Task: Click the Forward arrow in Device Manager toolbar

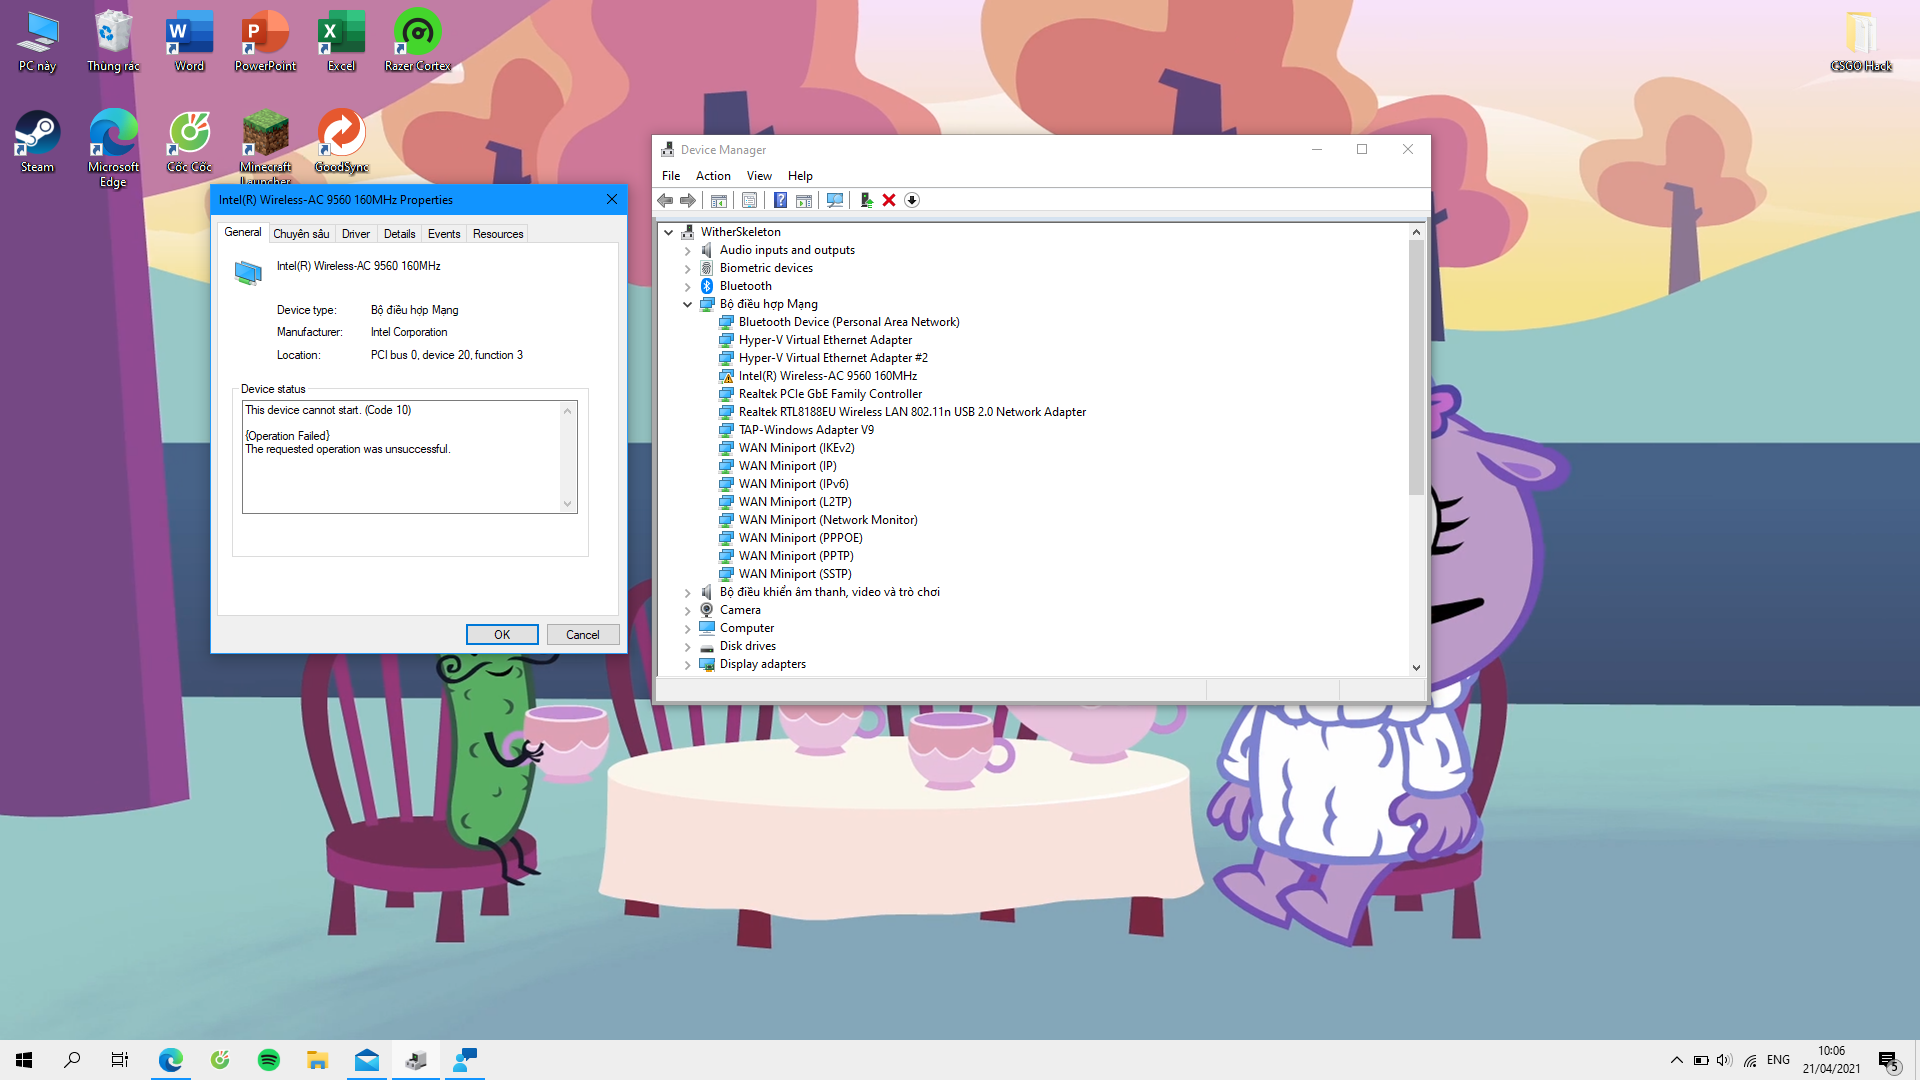Action: click(688, 200)
